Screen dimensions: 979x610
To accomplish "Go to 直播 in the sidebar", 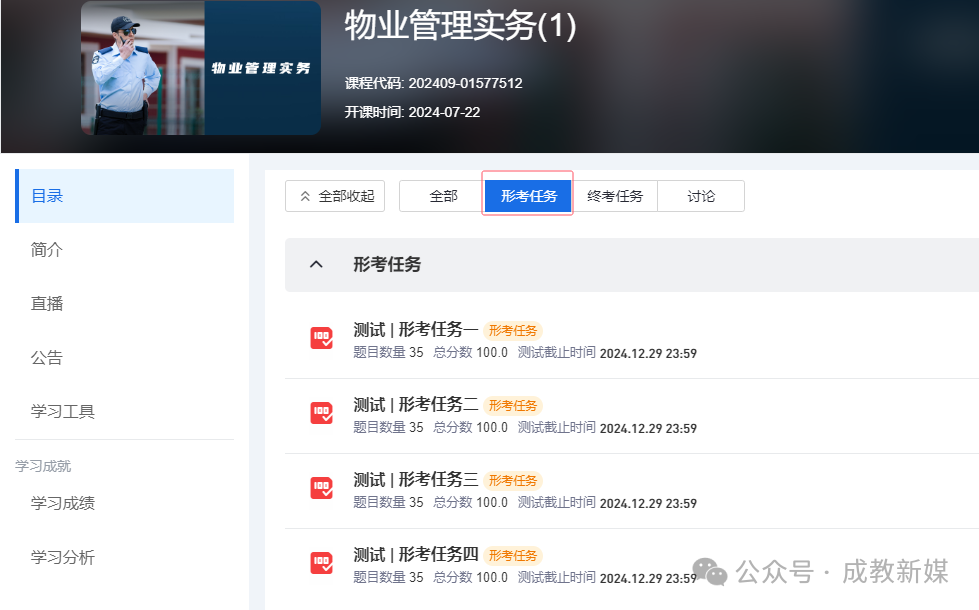I will click(47, 304).
